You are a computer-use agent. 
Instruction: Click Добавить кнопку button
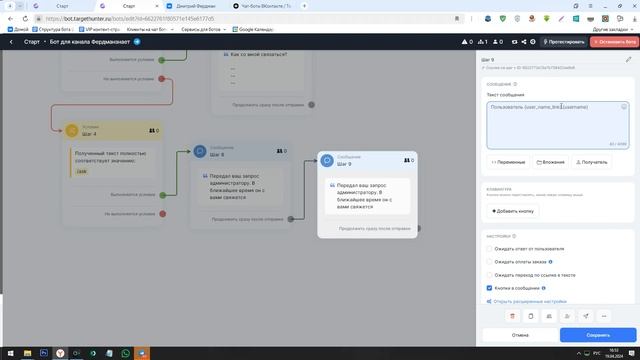513,211
